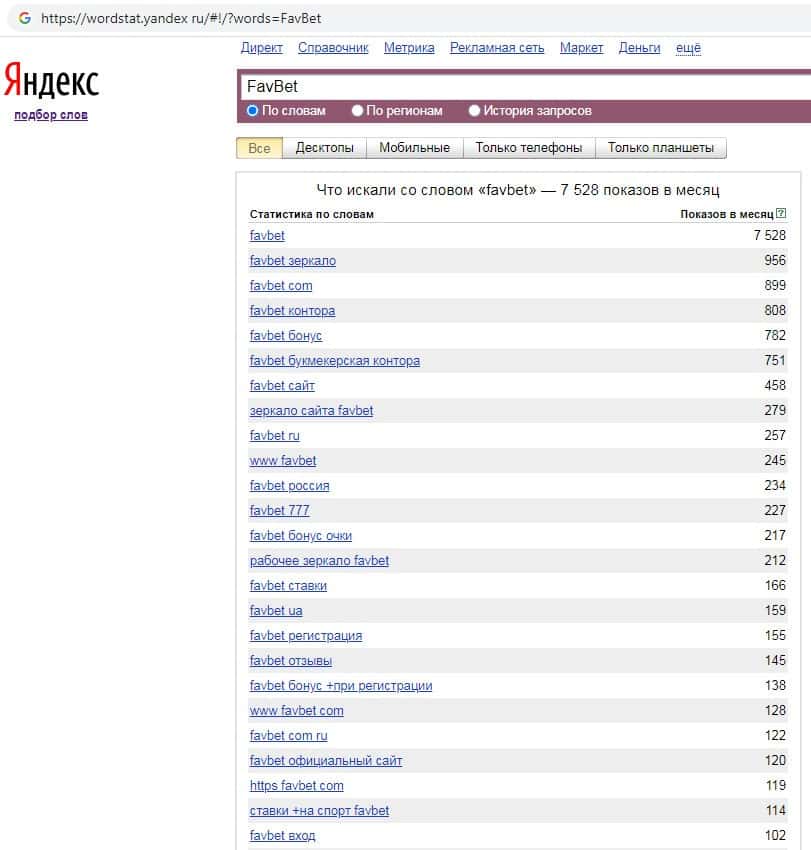Click the favbet букмекерская контора link
The image size is (811, 850).
click(334, 361)
